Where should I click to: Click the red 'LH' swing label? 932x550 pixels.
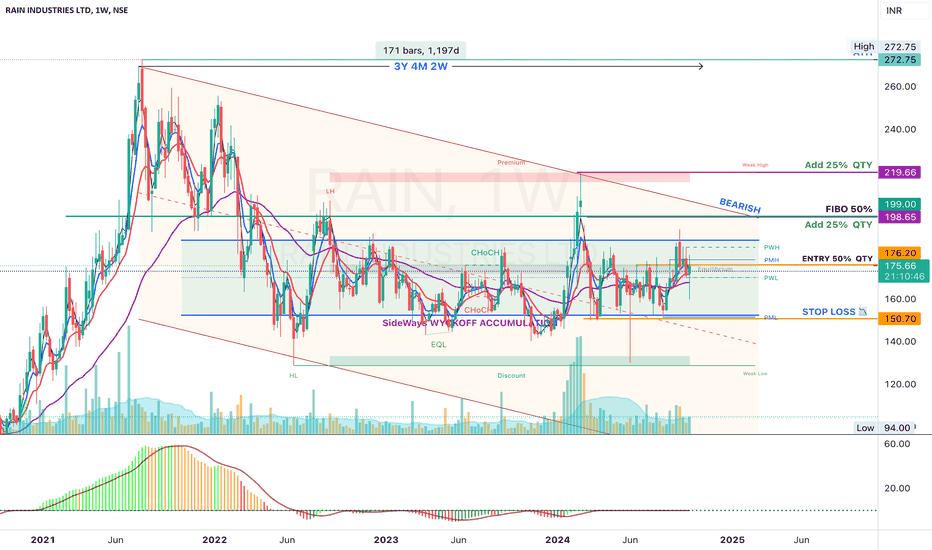(330, 191)
